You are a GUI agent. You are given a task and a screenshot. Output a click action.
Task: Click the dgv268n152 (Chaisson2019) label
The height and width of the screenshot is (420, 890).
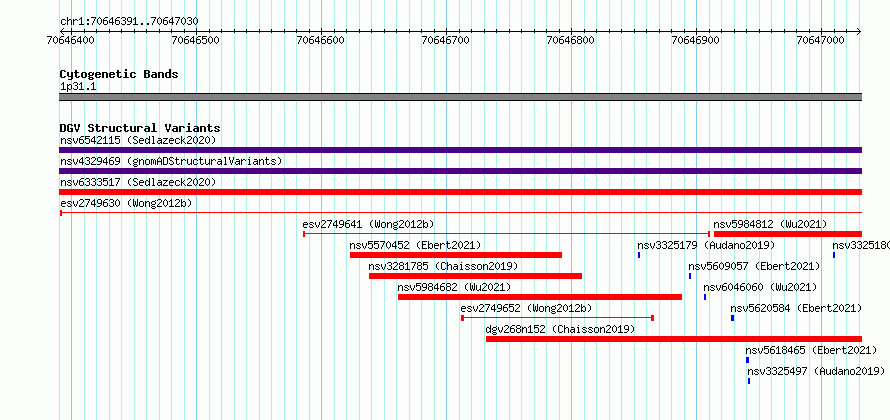560,329
